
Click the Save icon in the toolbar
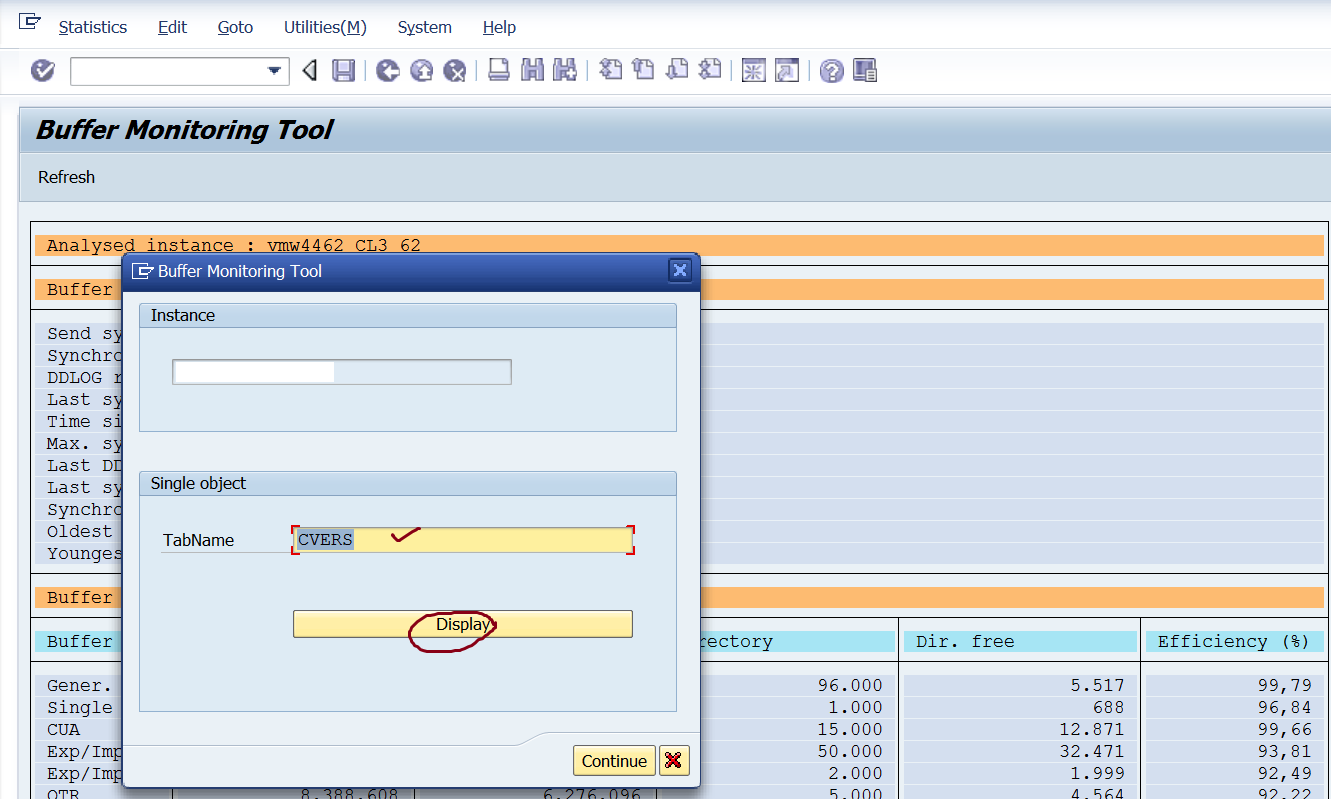[343, 70]
